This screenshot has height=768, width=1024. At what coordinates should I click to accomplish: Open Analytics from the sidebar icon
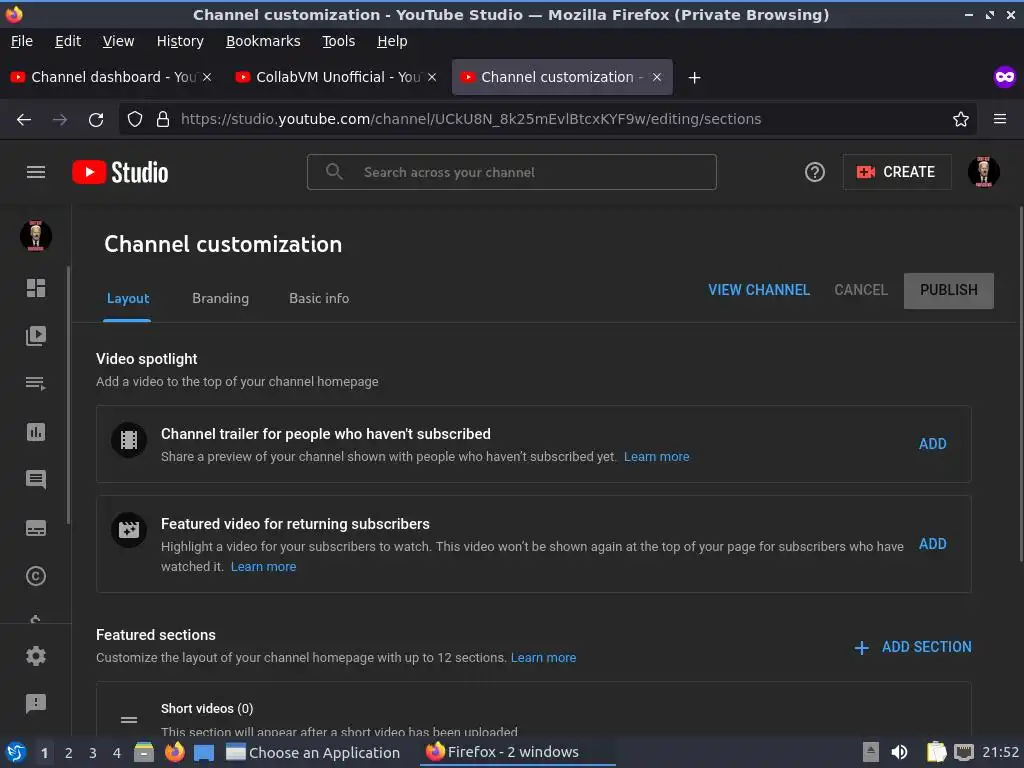coord(36,432)
